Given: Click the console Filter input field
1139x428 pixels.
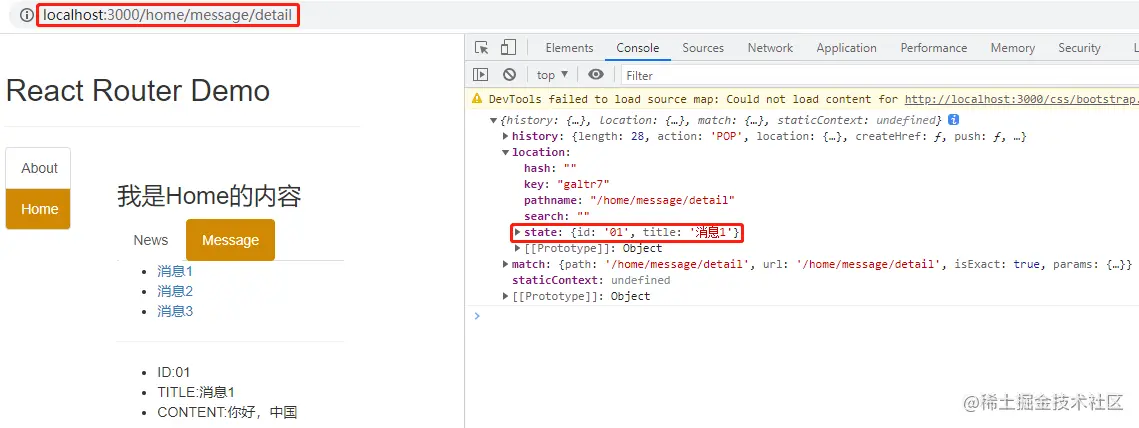Looking at the screenshot, I should [x=879, y=76].
